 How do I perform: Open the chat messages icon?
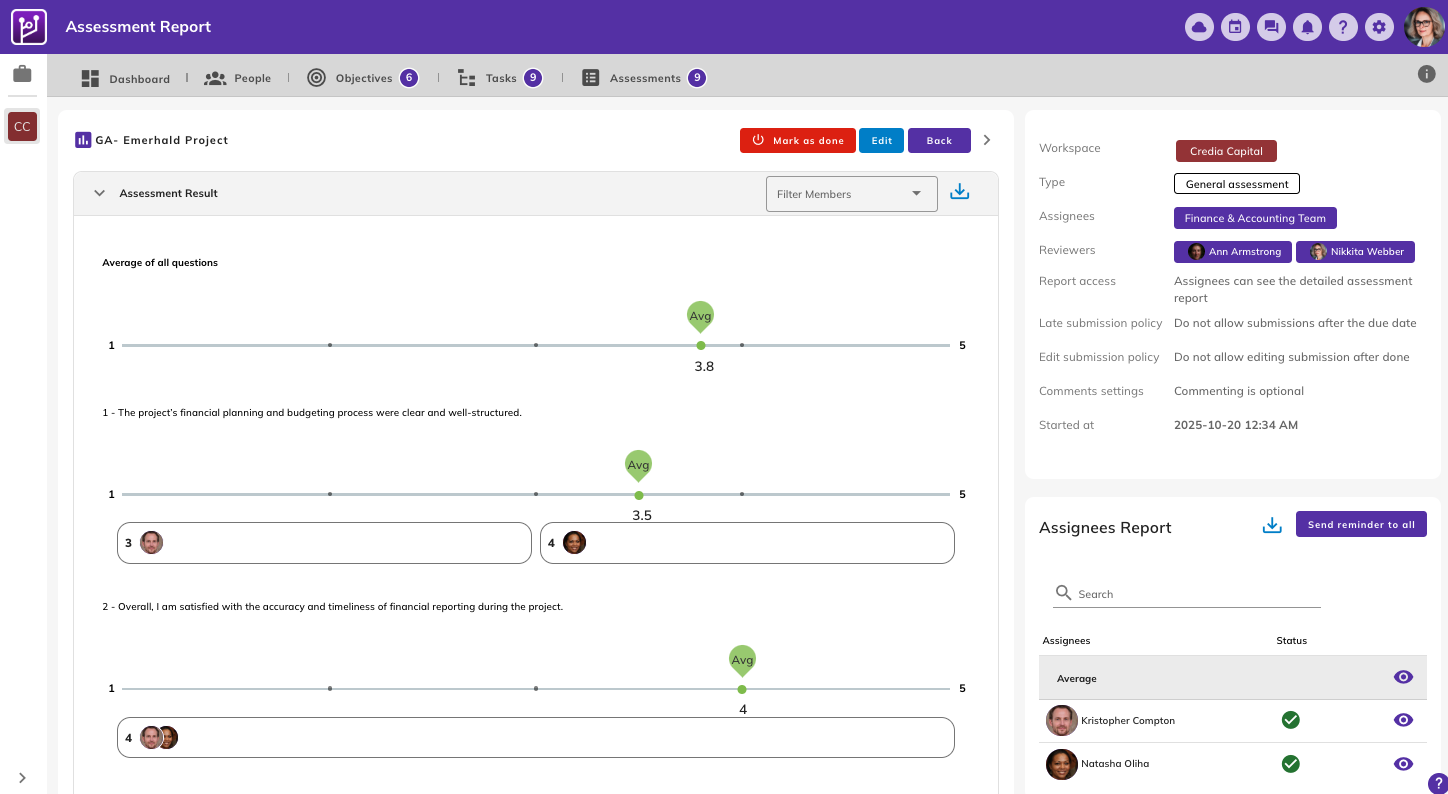click(x=1271, y=27)
